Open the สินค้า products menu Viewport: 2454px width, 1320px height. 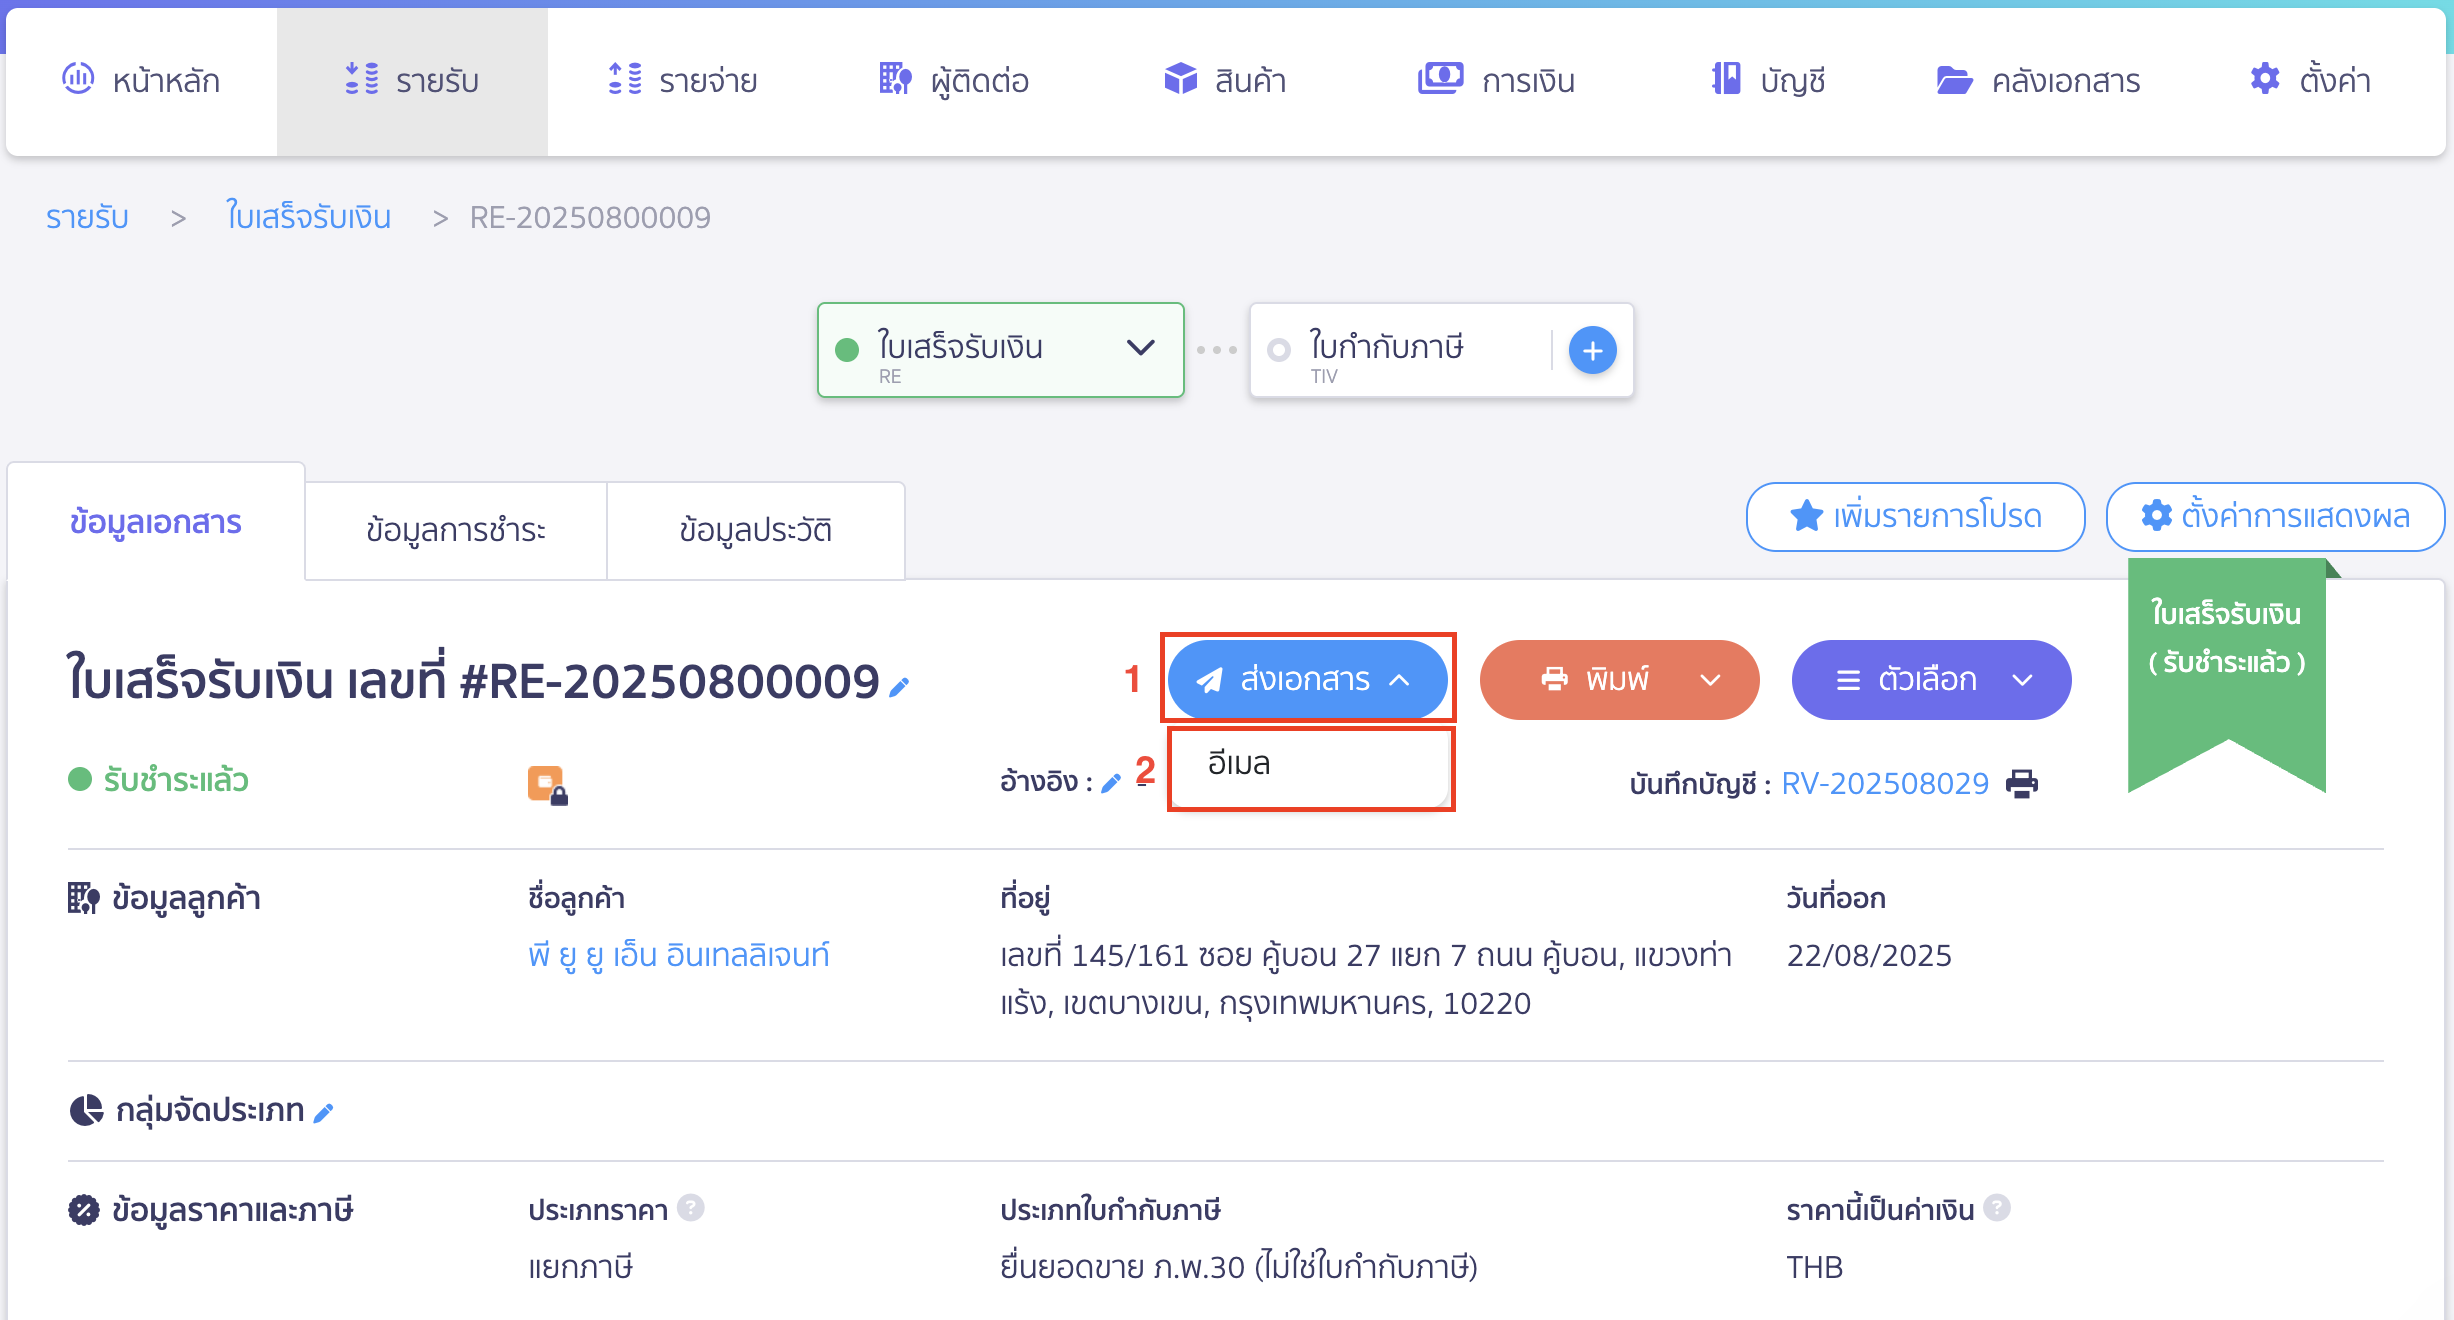pos(1225,80)
